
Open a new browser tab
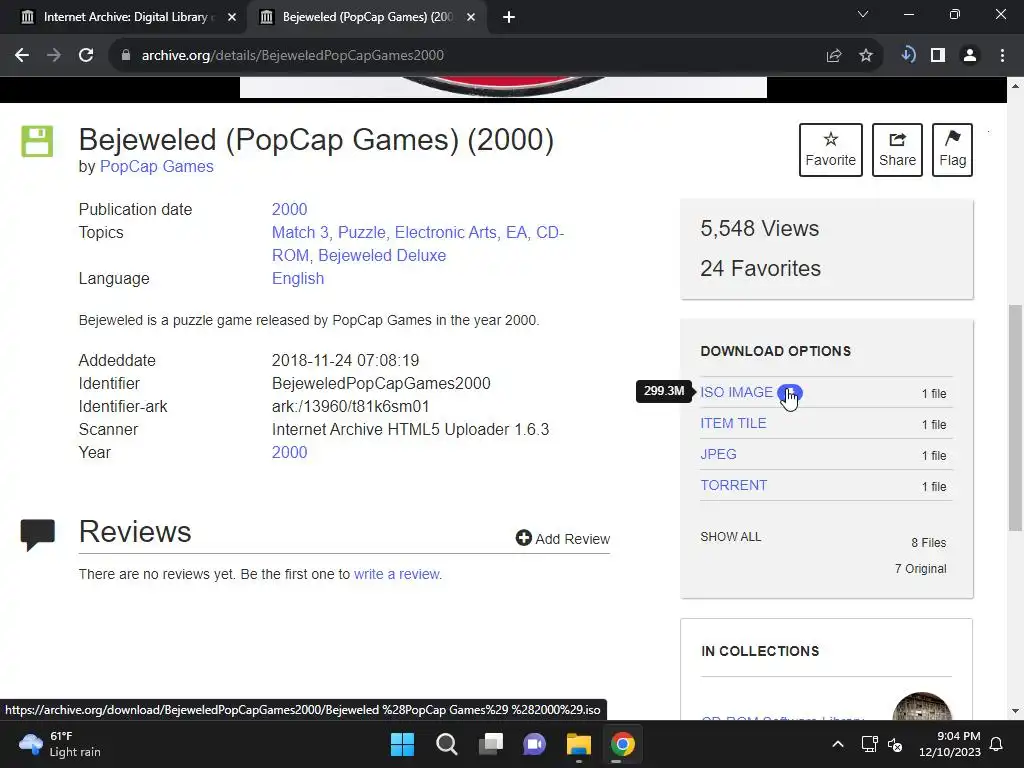pos(509,18)
